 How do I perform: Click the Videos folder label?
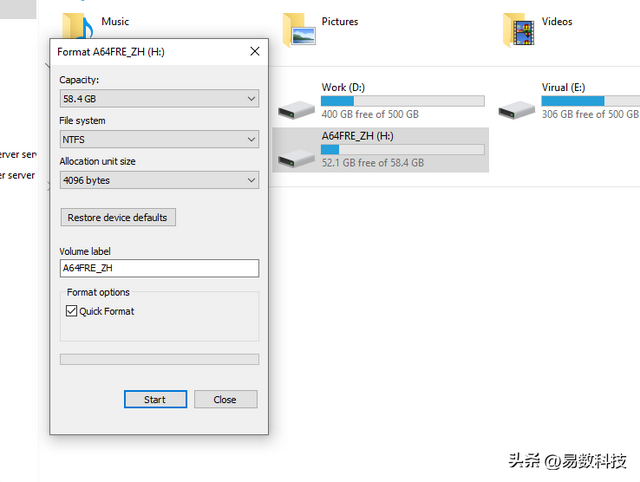pyautogui.click(x=557, y=21)
